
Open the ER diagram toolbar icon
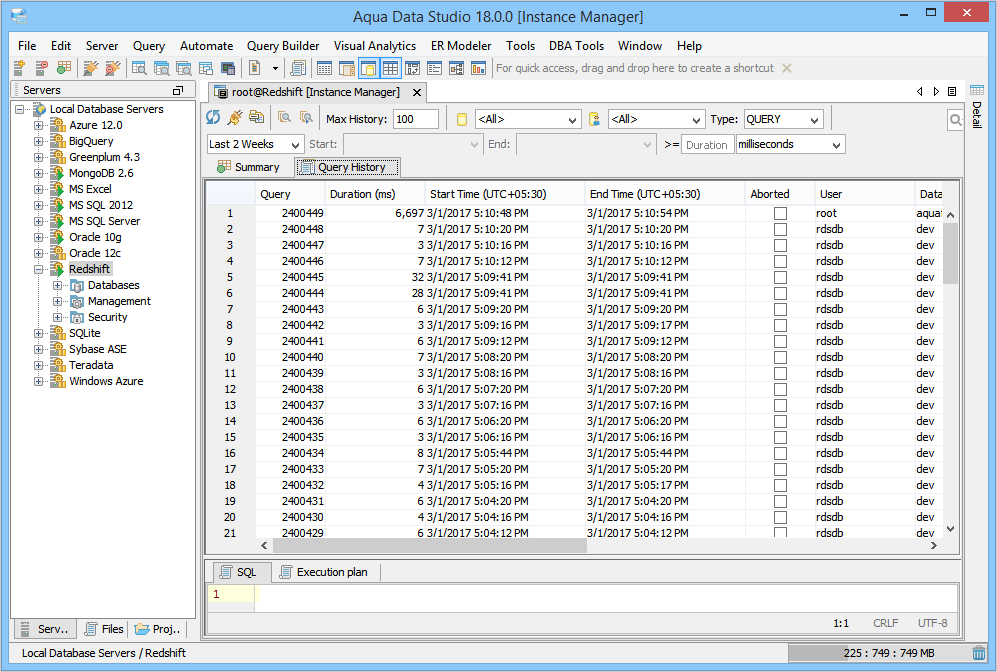point(457,68)
